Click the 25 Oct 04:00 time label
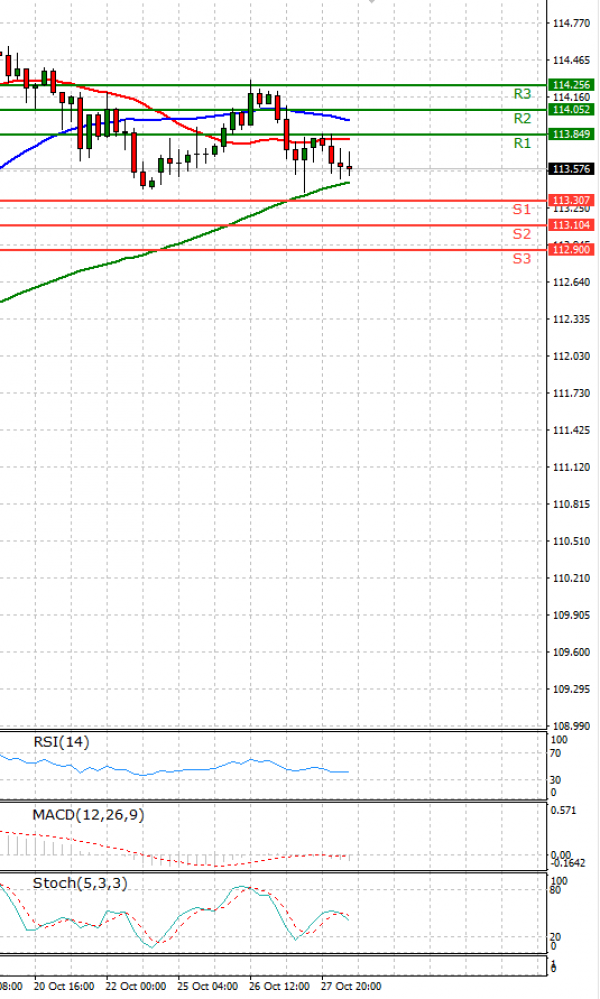600x999 pixels. (208, 986)
